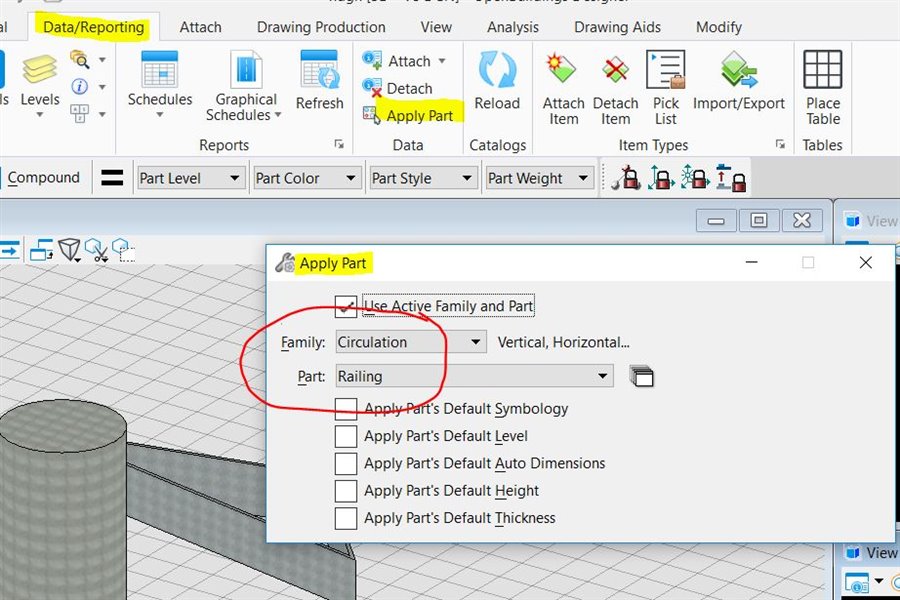Open the Modify ribbon tab

tap(719, 27)
